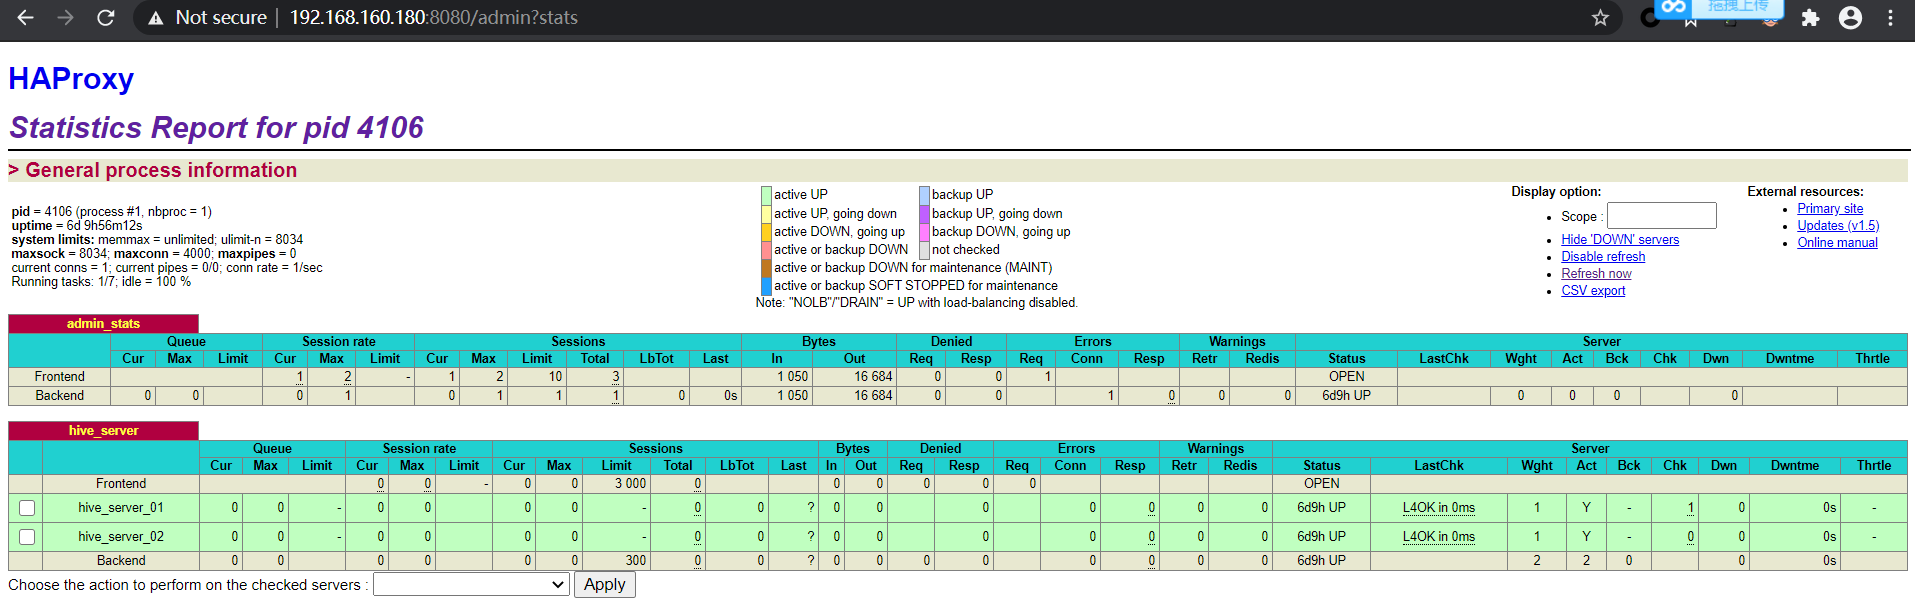Open the Hide 'DOWN' servers link
Screen dimensions: 1915x608
coord(1620,240)
